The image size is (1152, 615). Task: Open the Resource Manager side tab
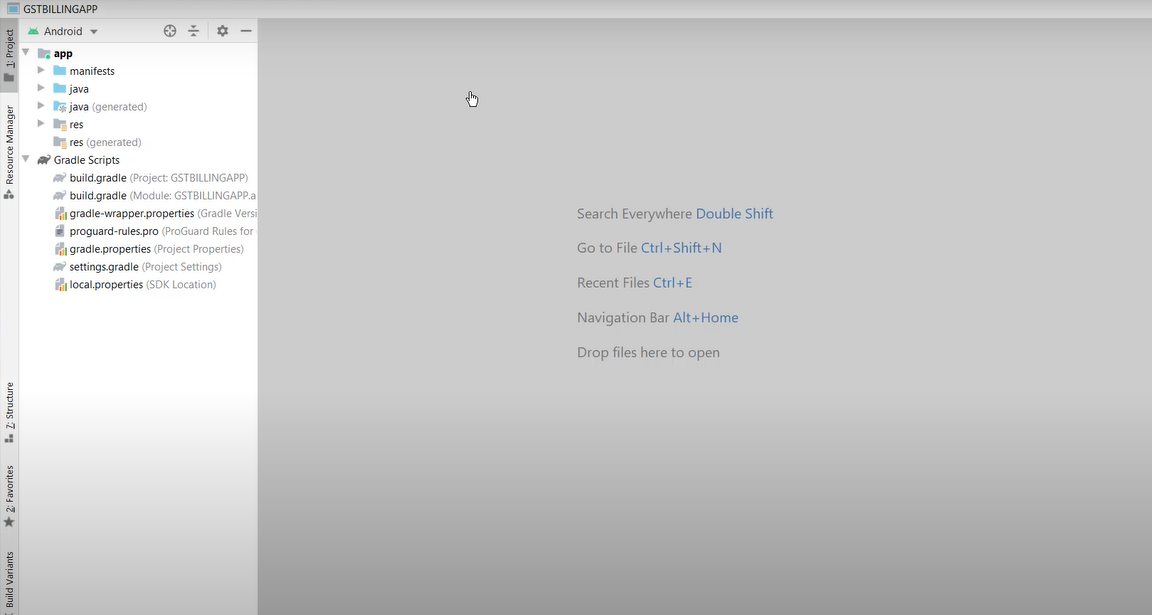tap(9, 151)
